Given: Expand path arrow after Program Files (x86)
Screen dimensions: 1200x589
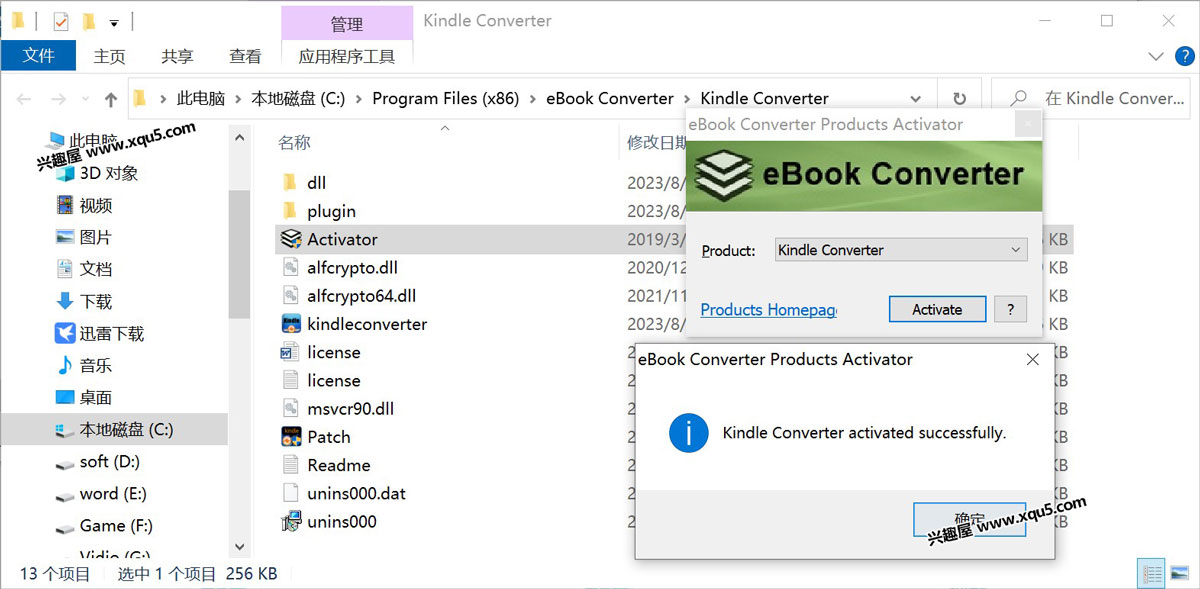Looking at the screenshot, I should point(532,99).
